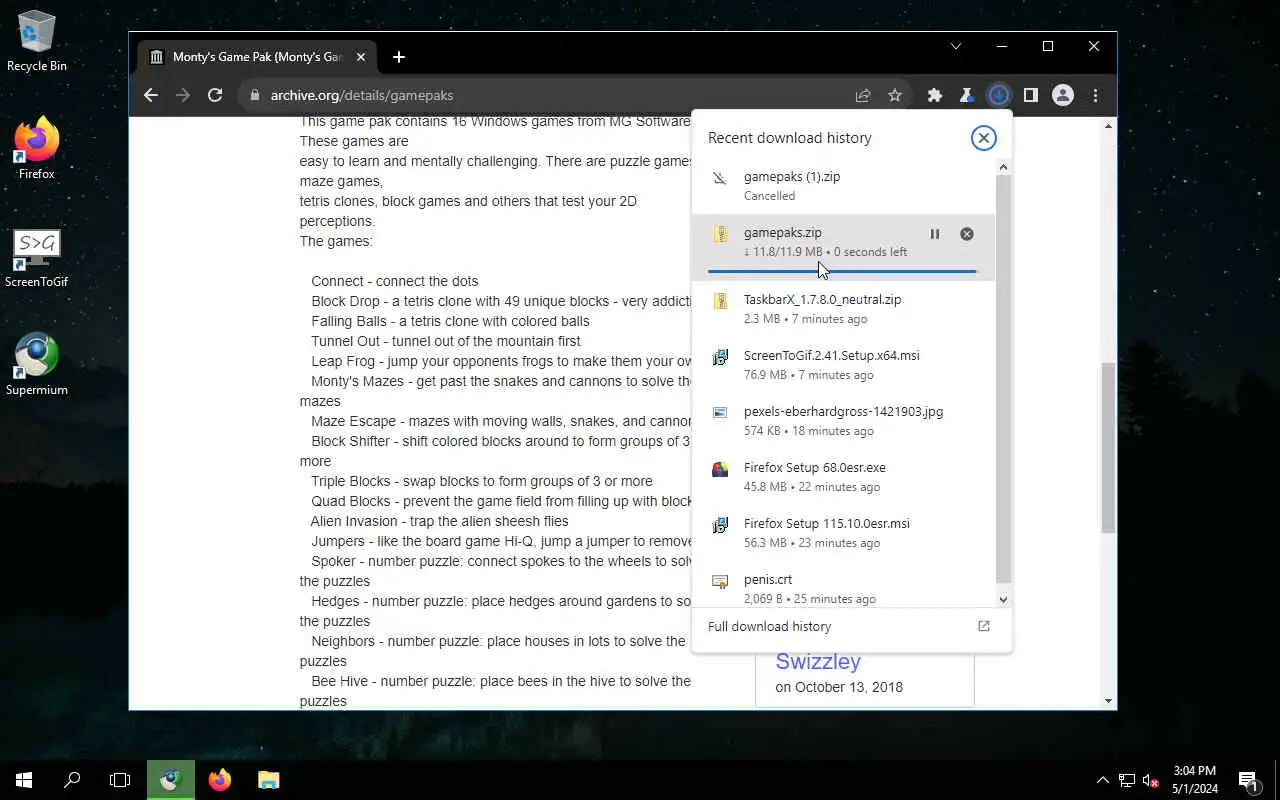Open the Windows Start menu
Image resolution: width=1280 pixels, height=800 pixels.
pyautogui.click(x=24, y=780)
